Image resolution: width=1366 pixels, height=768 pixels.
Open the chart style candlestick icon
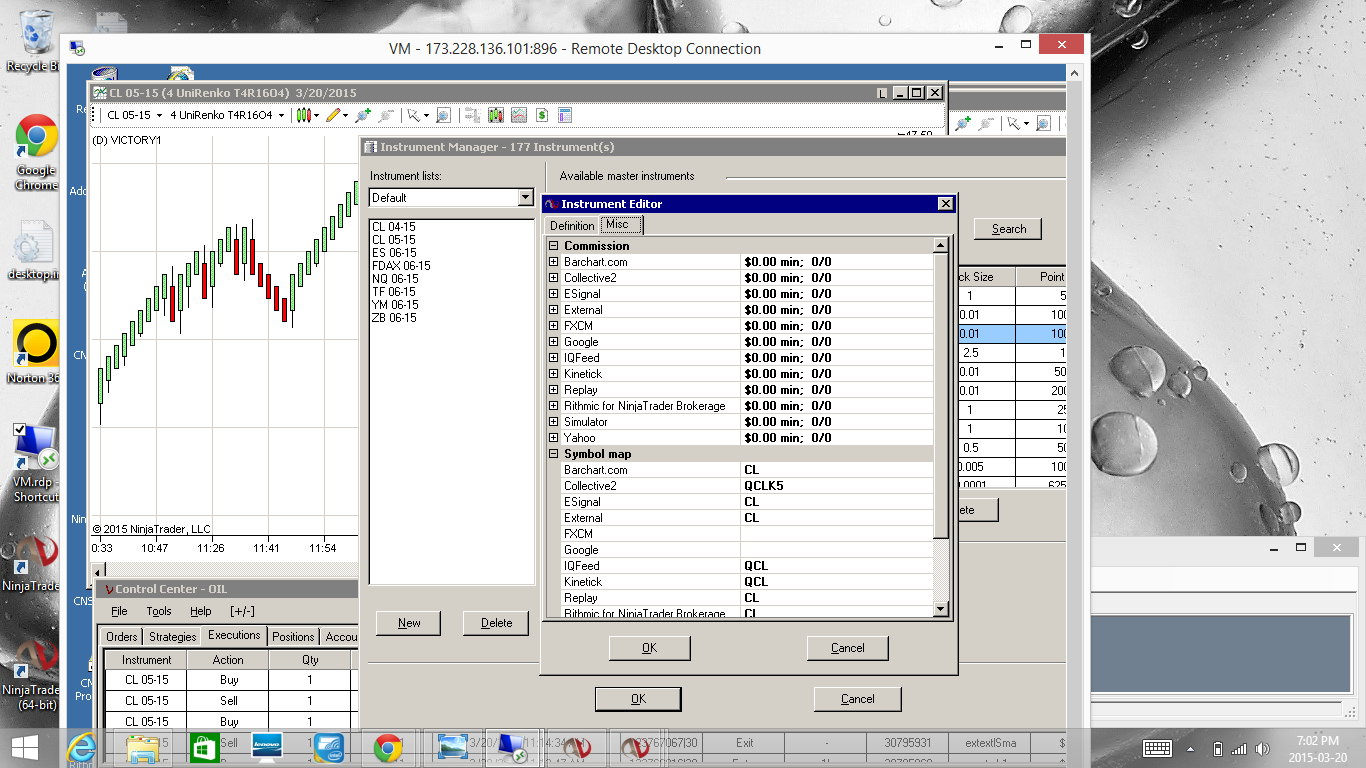(305, 115)
